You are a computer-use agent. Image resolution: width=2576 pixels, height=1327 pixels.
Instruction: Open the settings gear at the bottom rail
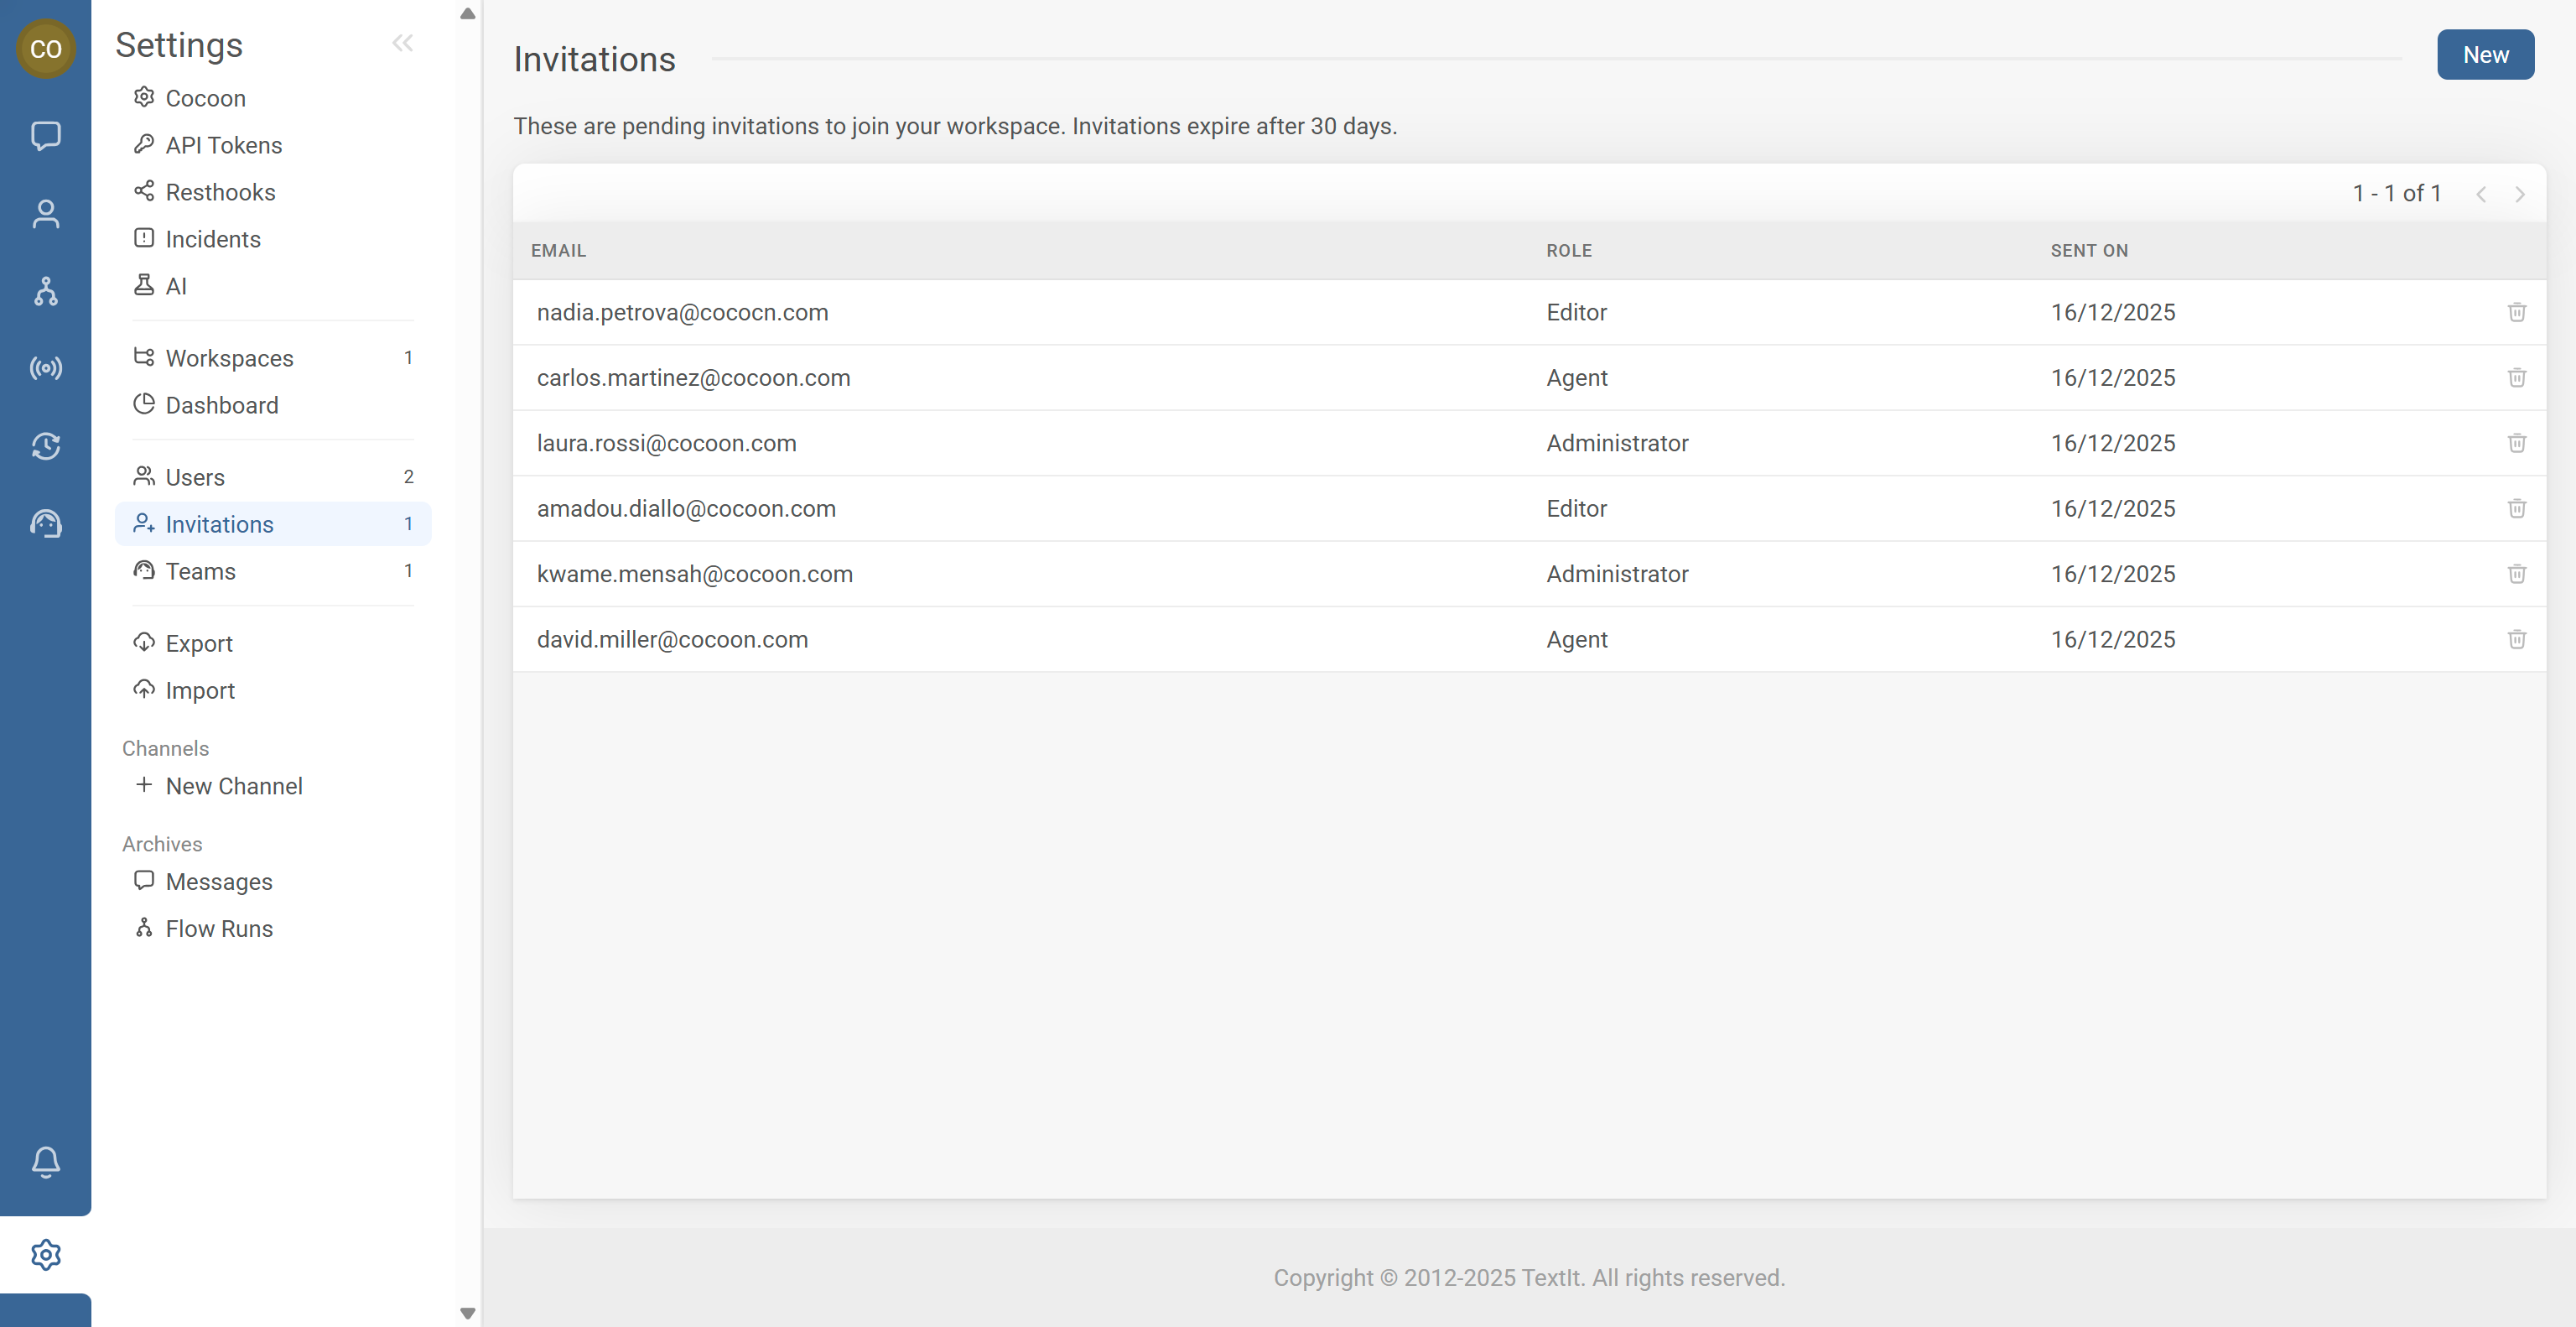point(46,1254)
